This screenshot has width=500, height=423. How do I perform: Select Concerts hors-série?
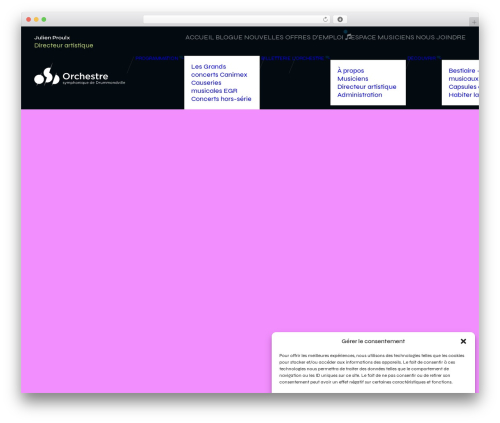[221, 99]
